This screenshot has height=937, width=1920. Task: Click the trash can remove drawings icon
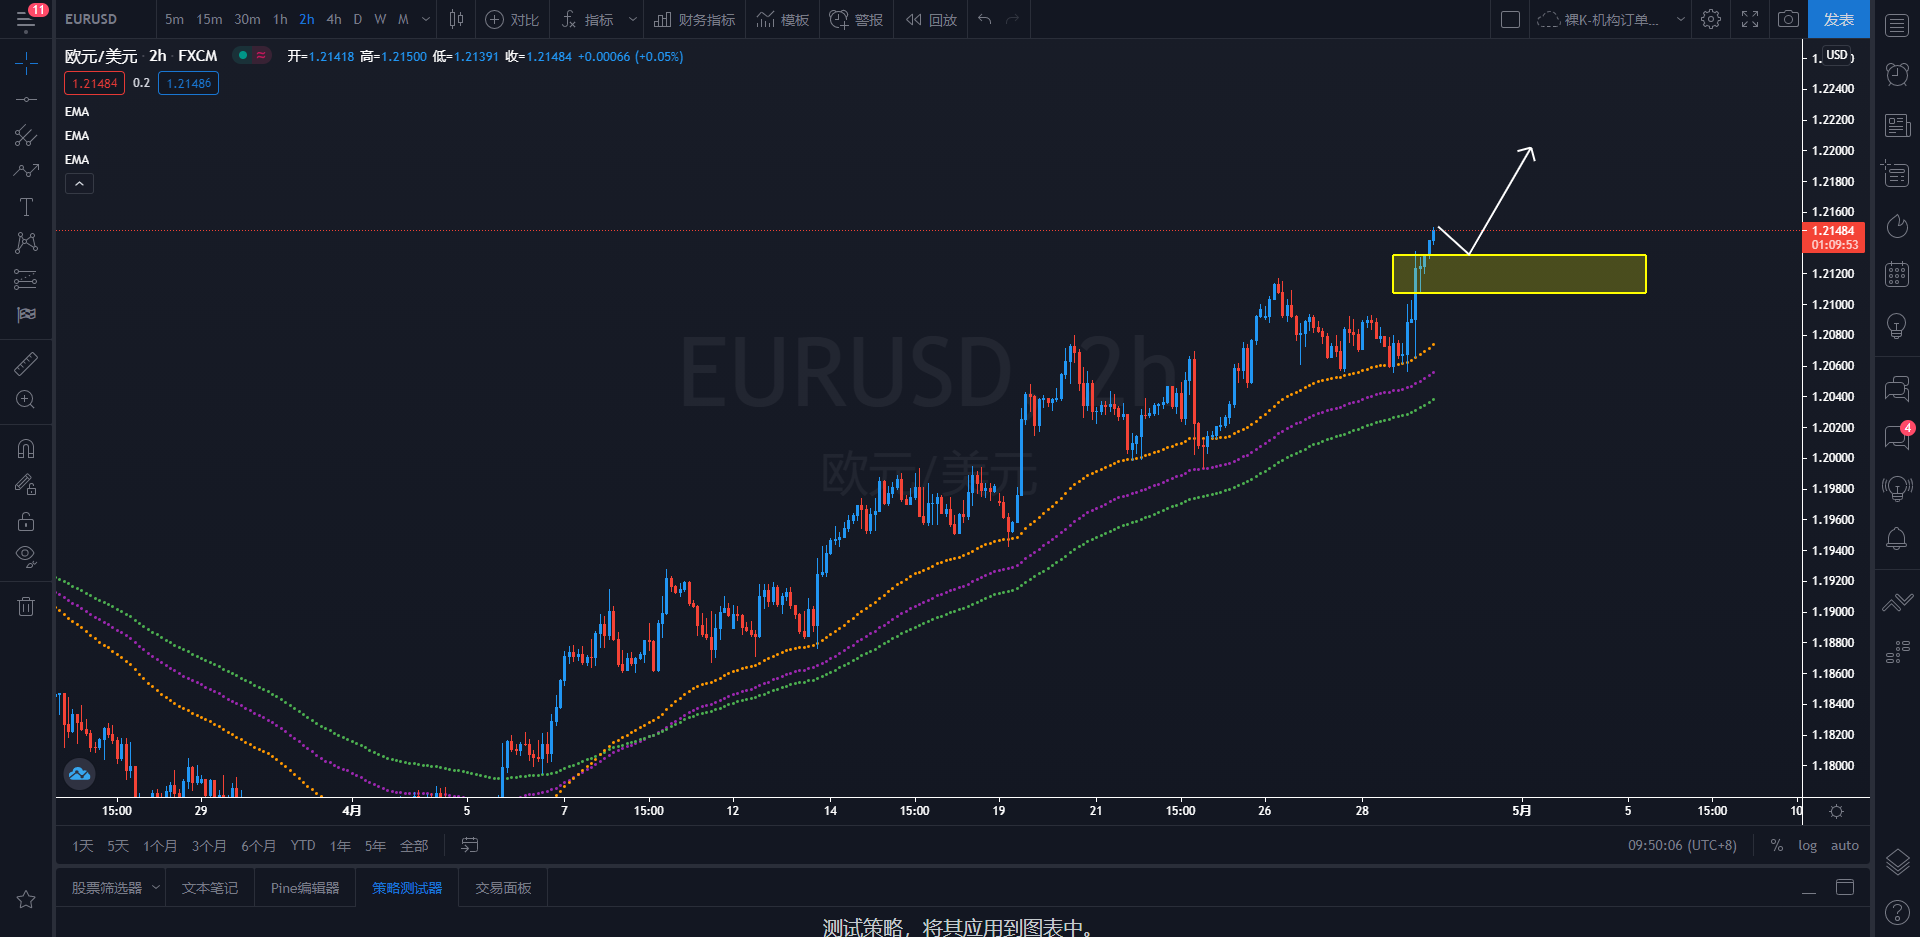coord(26,606)
